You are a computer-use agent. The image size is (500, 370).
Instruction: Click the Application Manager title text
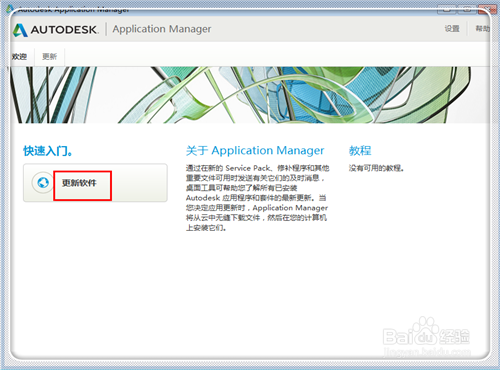click(162, 29)
